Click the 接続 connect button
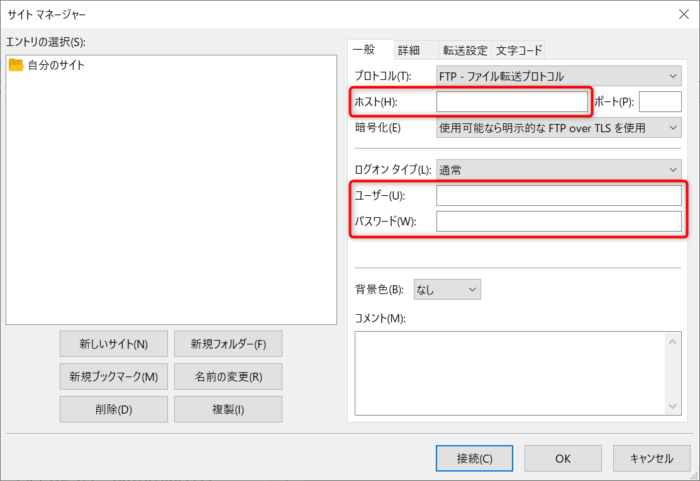700x481 pixels. pos(474,458)
